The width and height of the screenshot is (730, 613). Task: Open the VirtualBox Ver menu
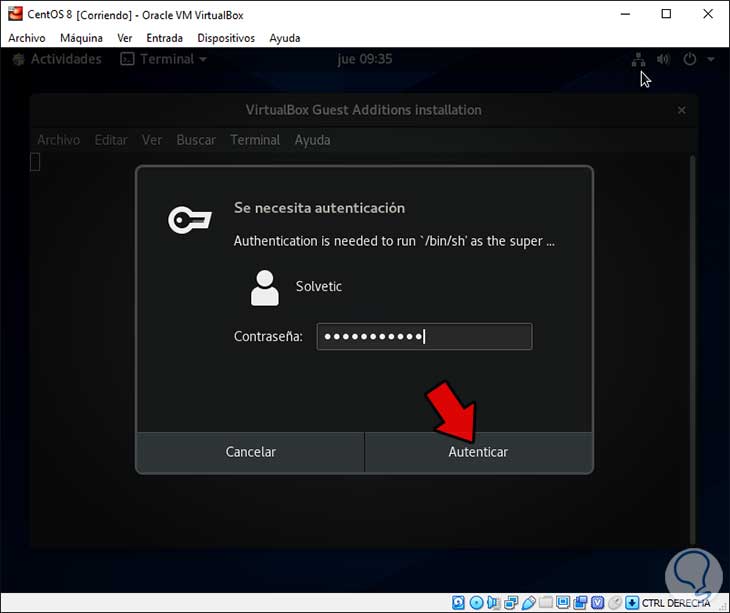(125, 38)
